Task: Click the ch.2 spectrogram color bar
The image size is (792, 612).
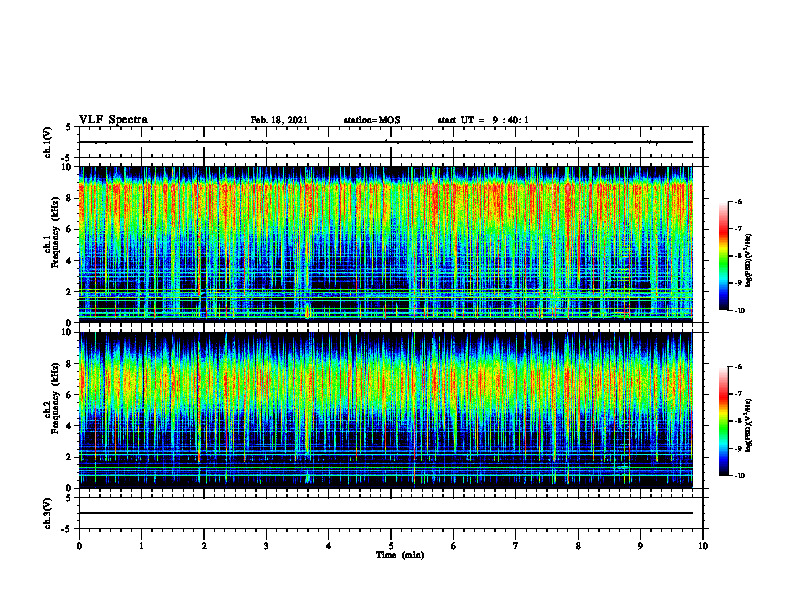Action: [723, 421]
